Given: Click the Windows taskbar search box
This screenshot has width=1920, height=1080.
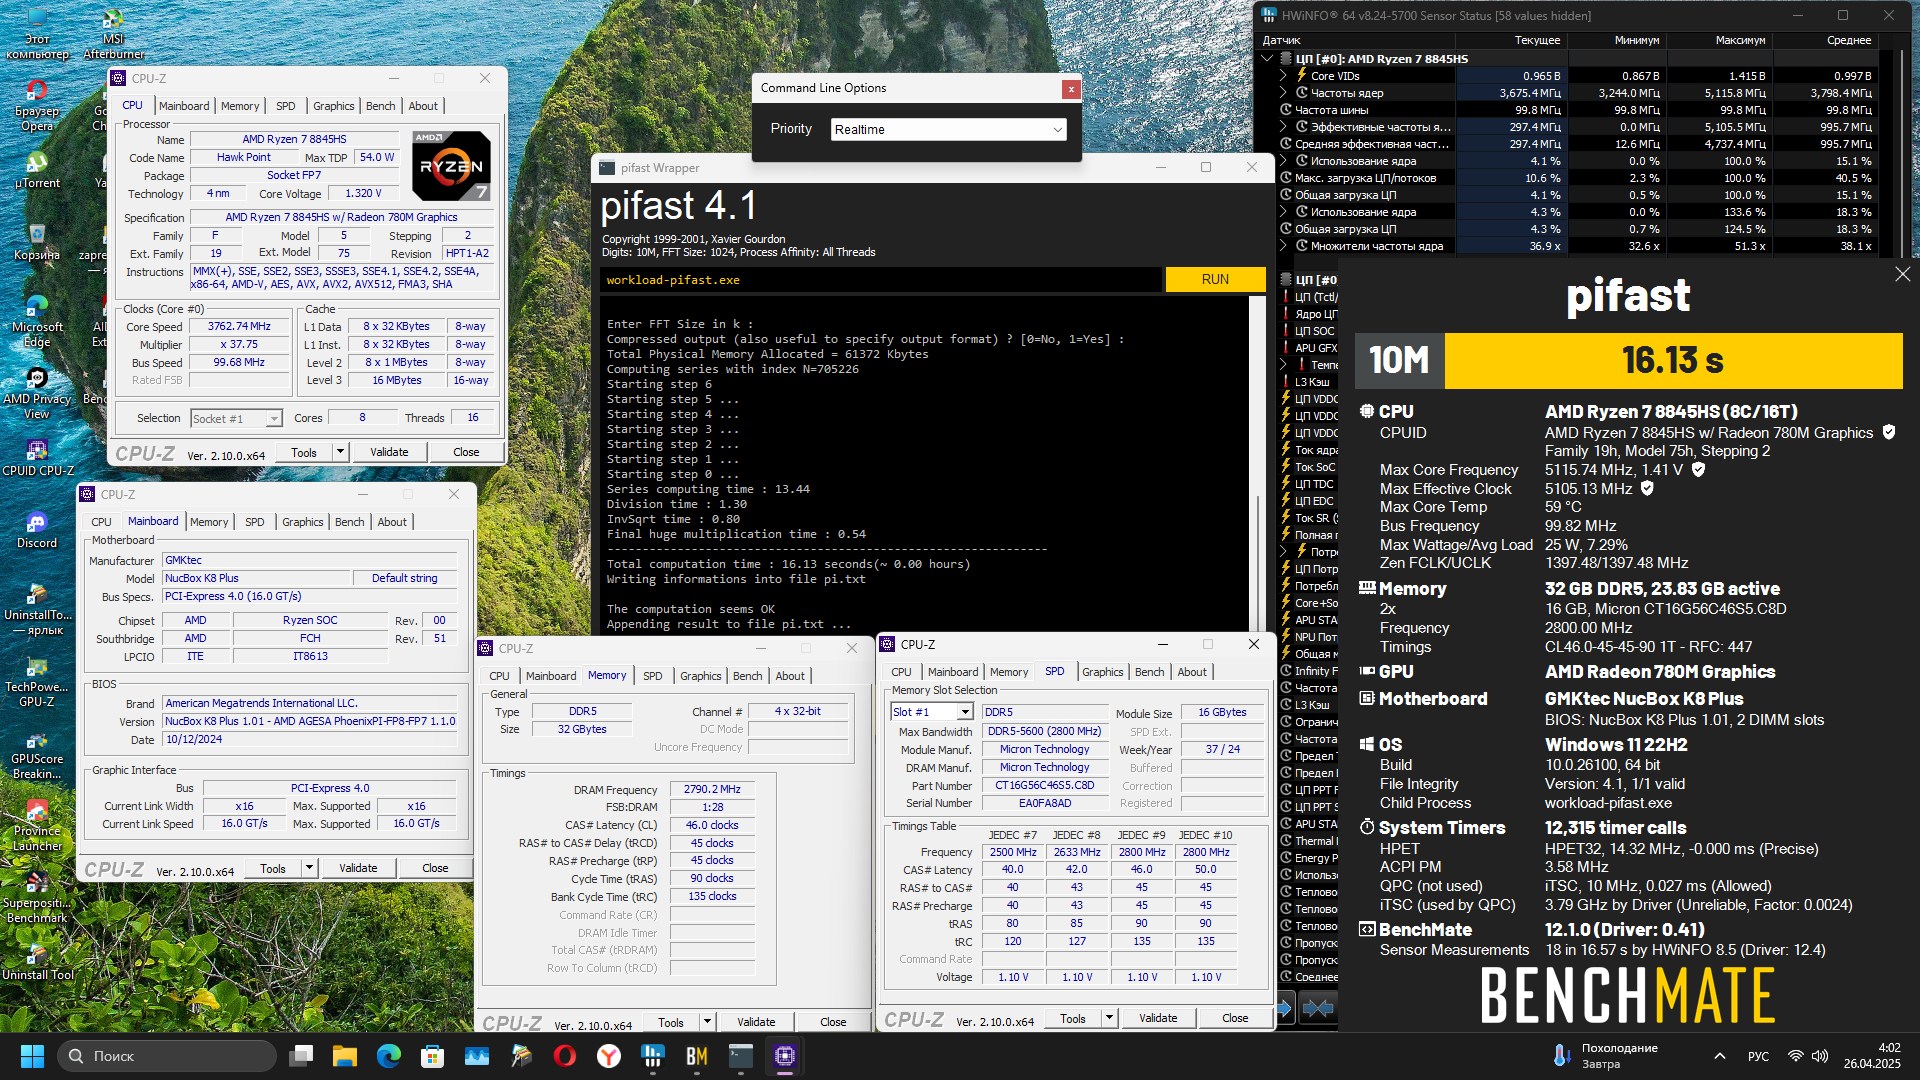Looking at the screenshot, I should pos(167,1056).
